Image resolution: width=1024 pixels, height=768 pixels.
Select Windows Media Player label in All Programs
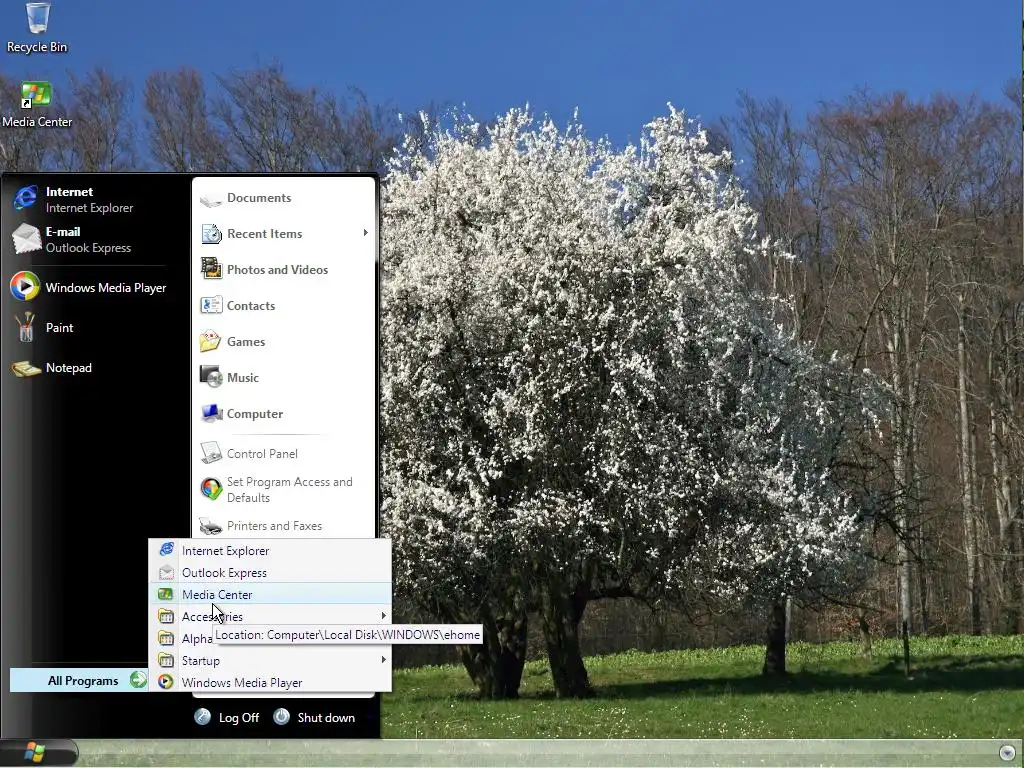click(x=242, y=682)
